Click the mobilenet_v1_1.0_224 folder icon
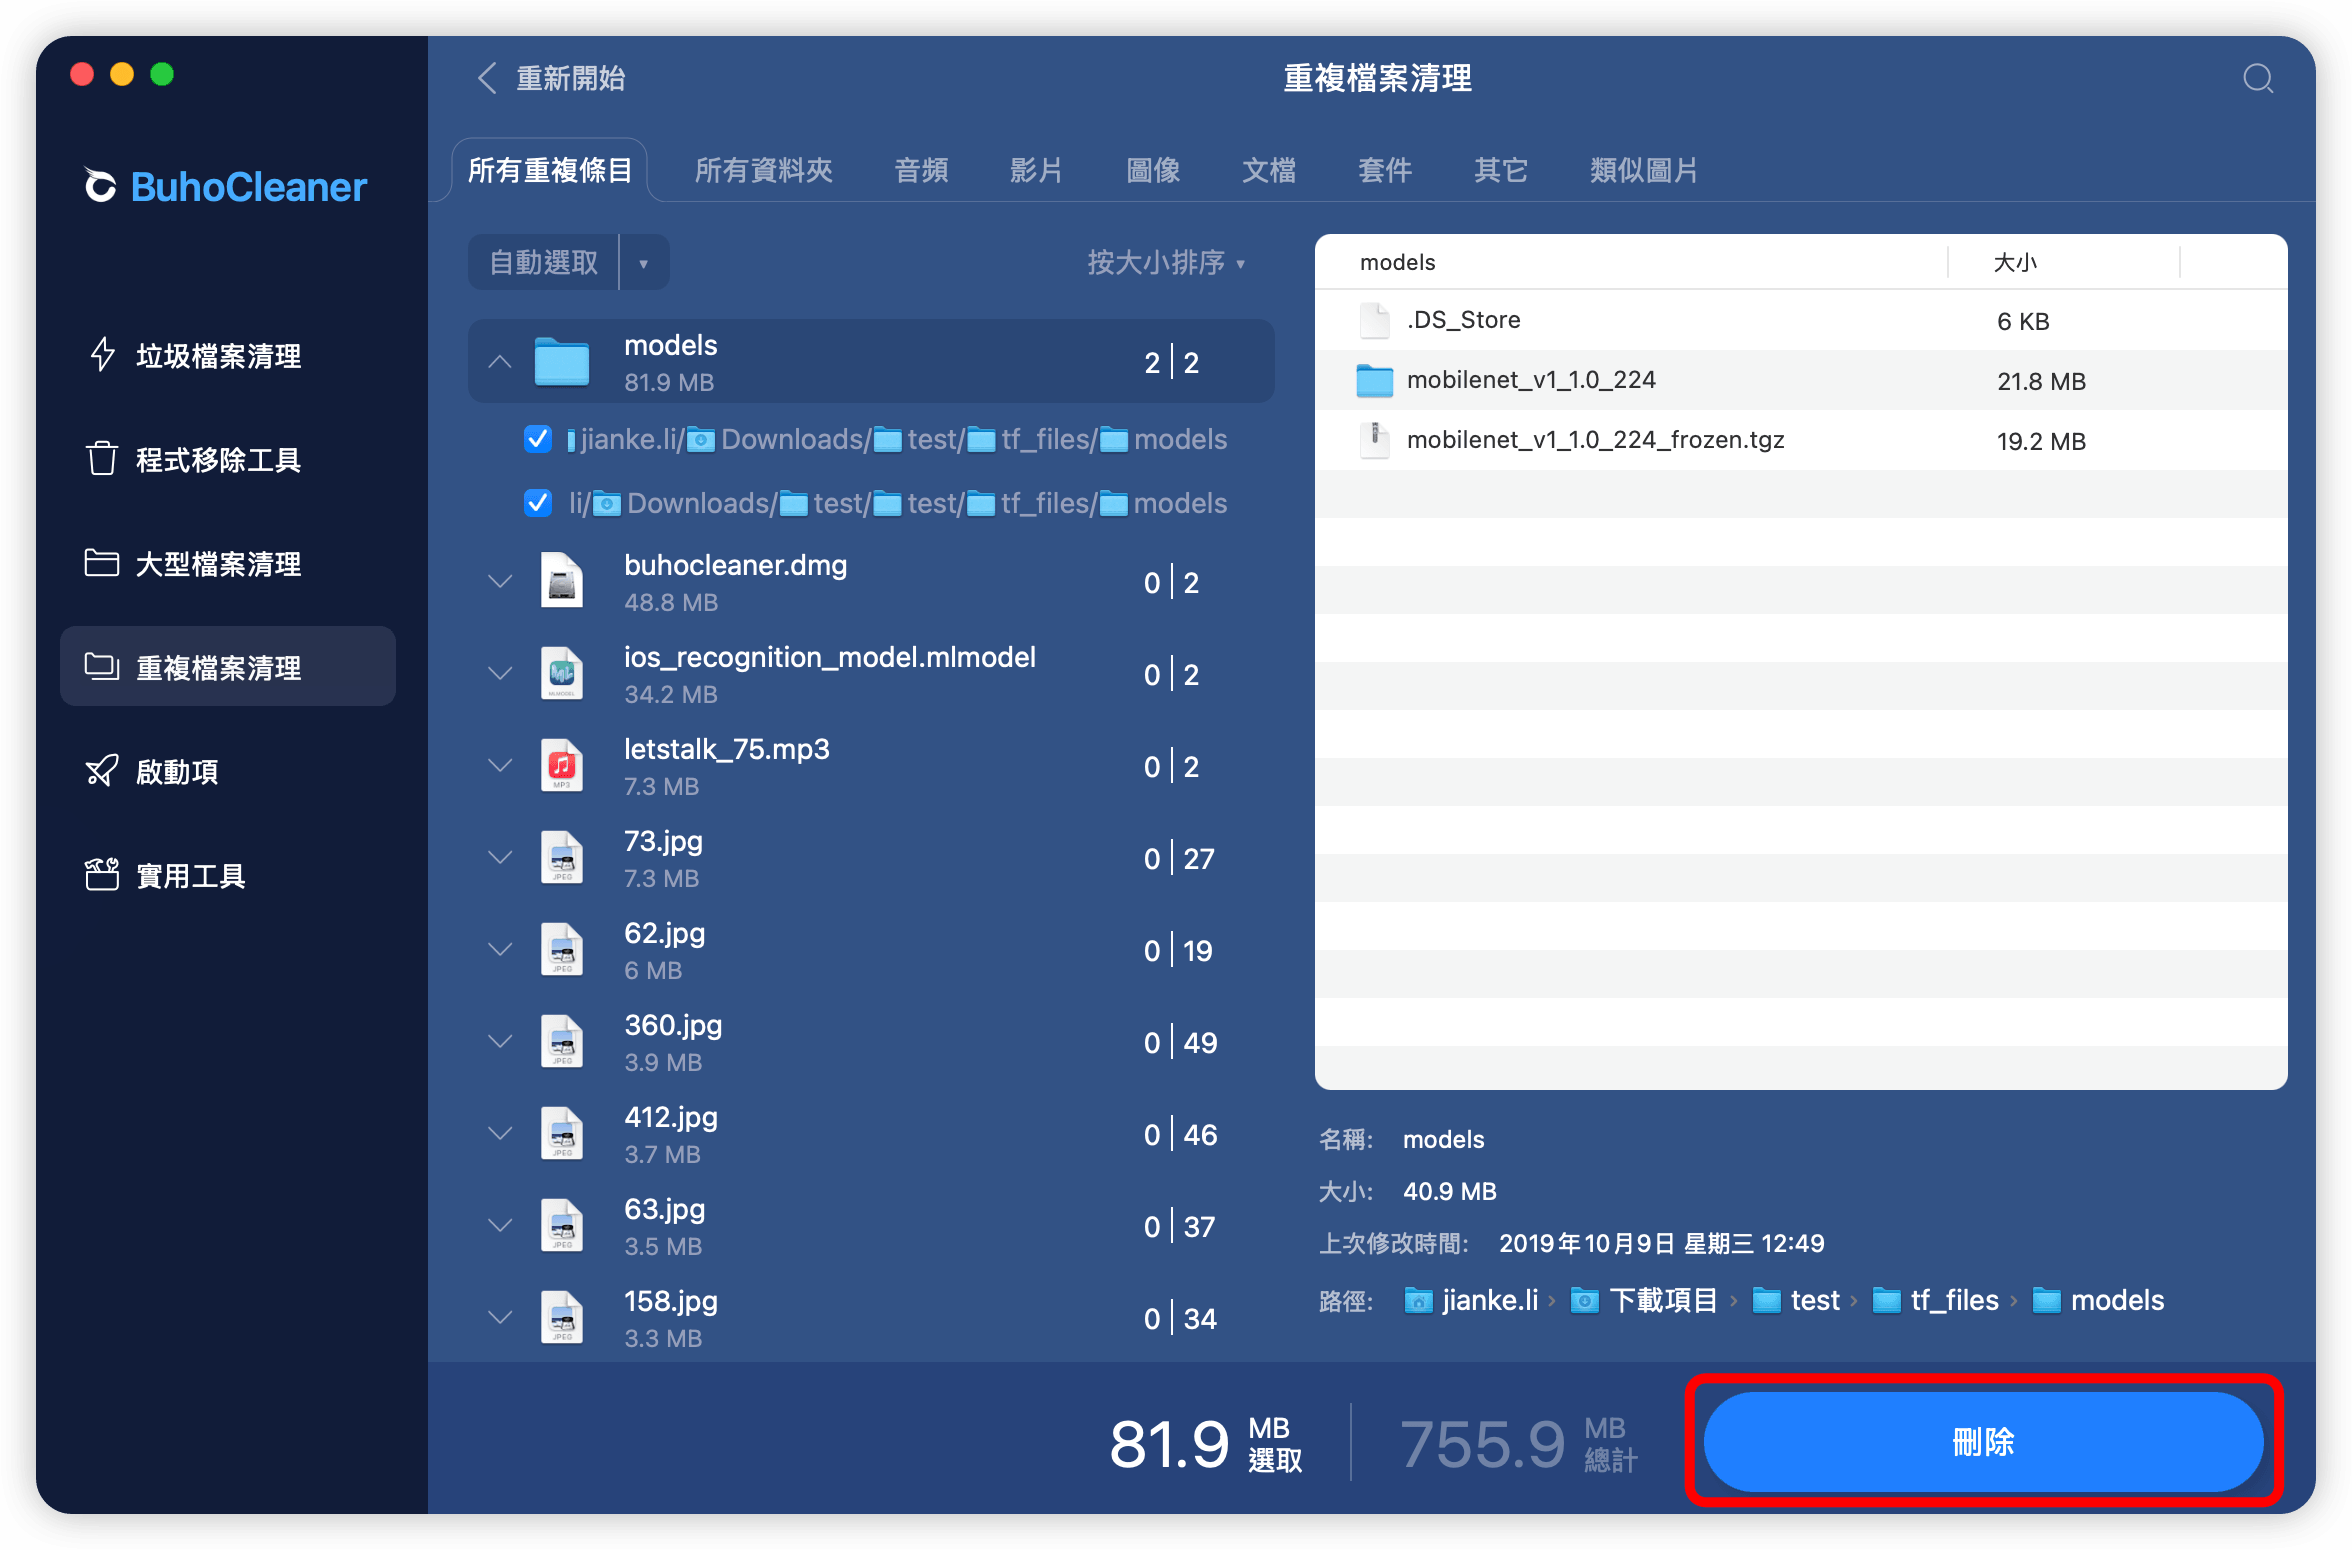Screen dimensions: 2352x1550 click(x=1375, y=380)
